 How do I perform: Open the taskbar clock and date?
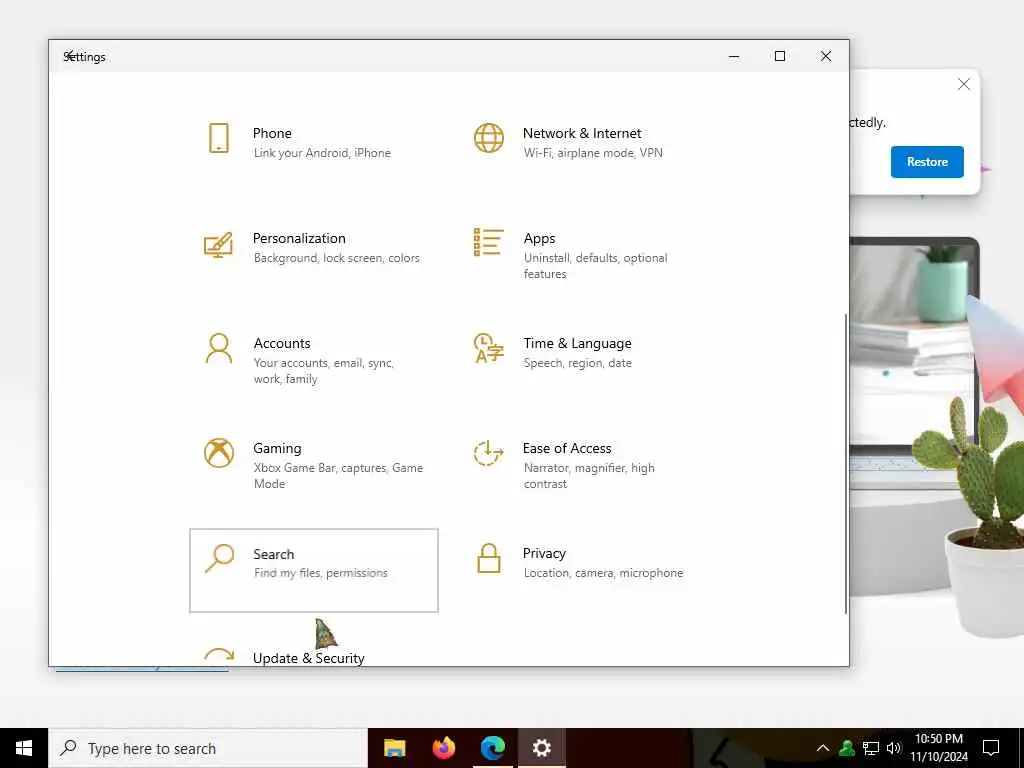click(x=938, y=748)
